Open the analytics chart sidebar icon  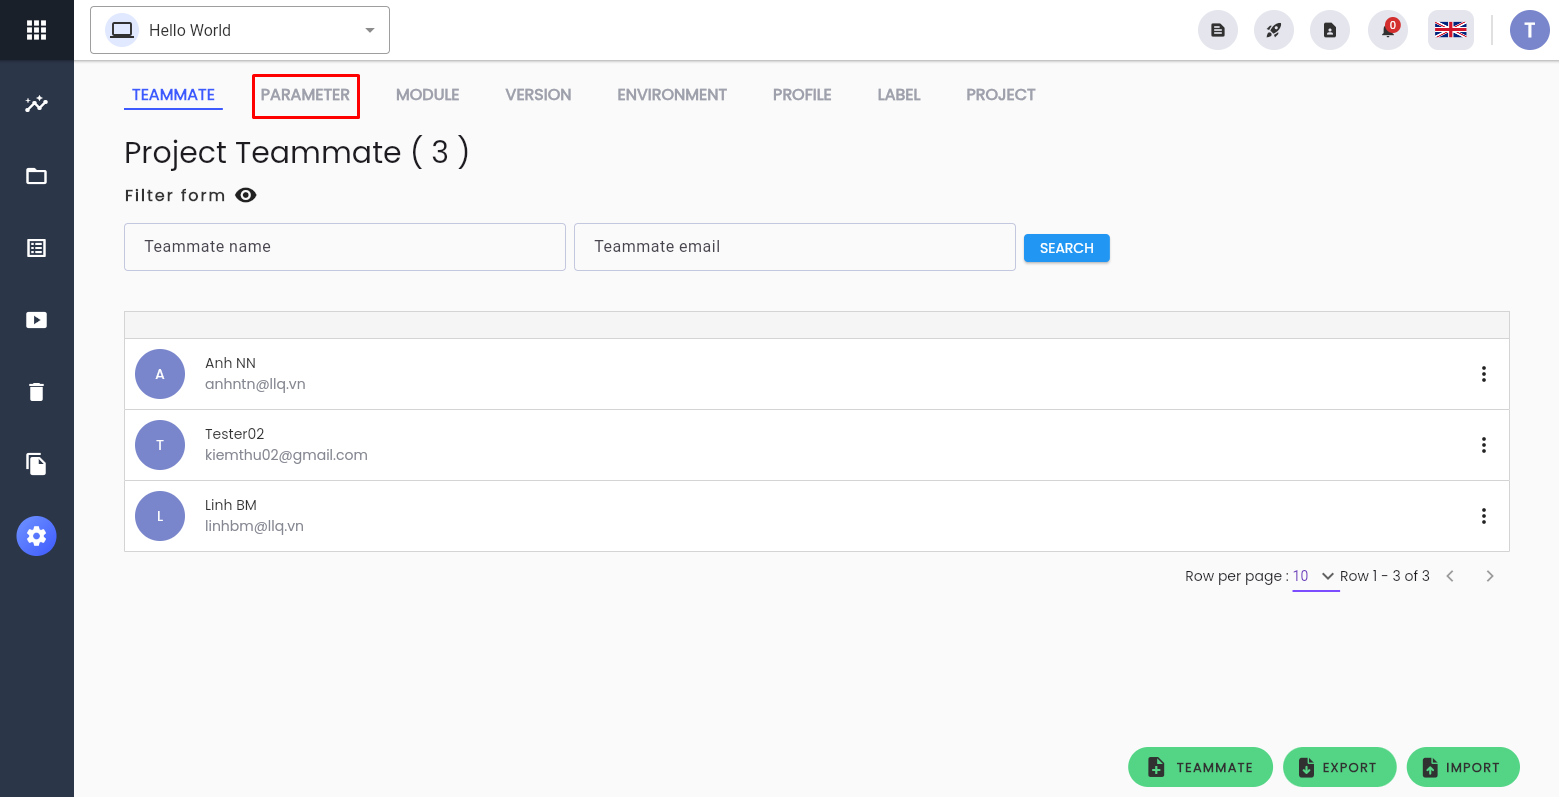[37, 104]
